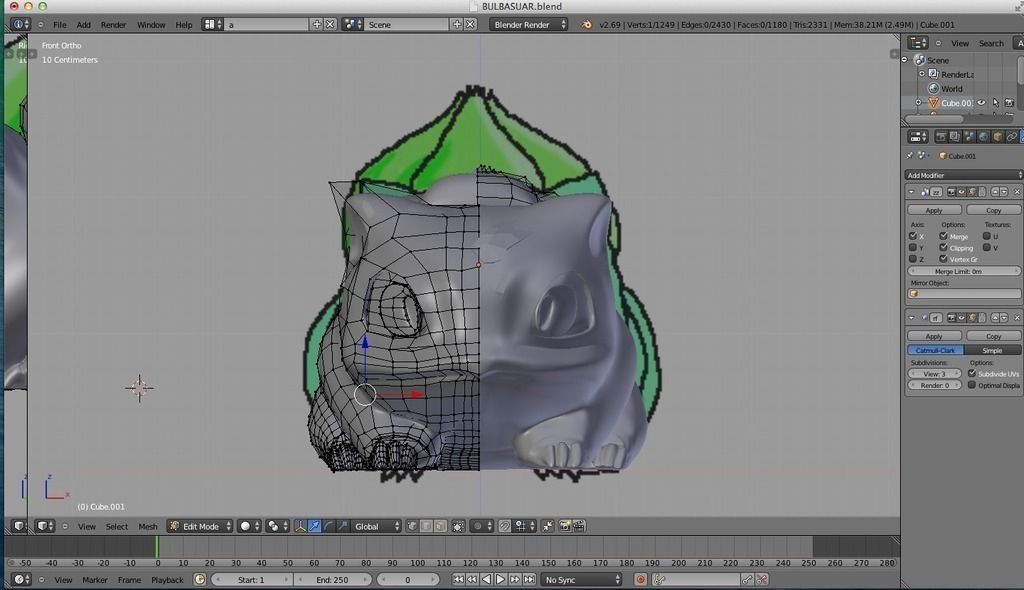The height and width of the screenshot is (590, 1024).
Task: Open the Help menu
Action: 184,24
